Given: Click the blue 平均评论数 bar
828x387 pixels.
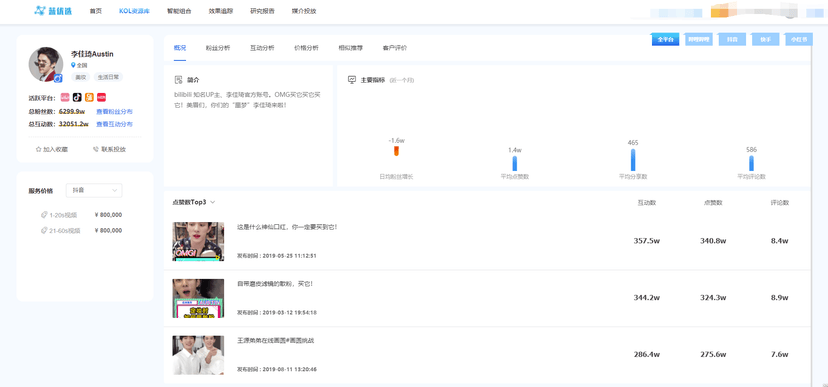Looking at the screenshot, I should pyautogui.click(x=751, y=164).
